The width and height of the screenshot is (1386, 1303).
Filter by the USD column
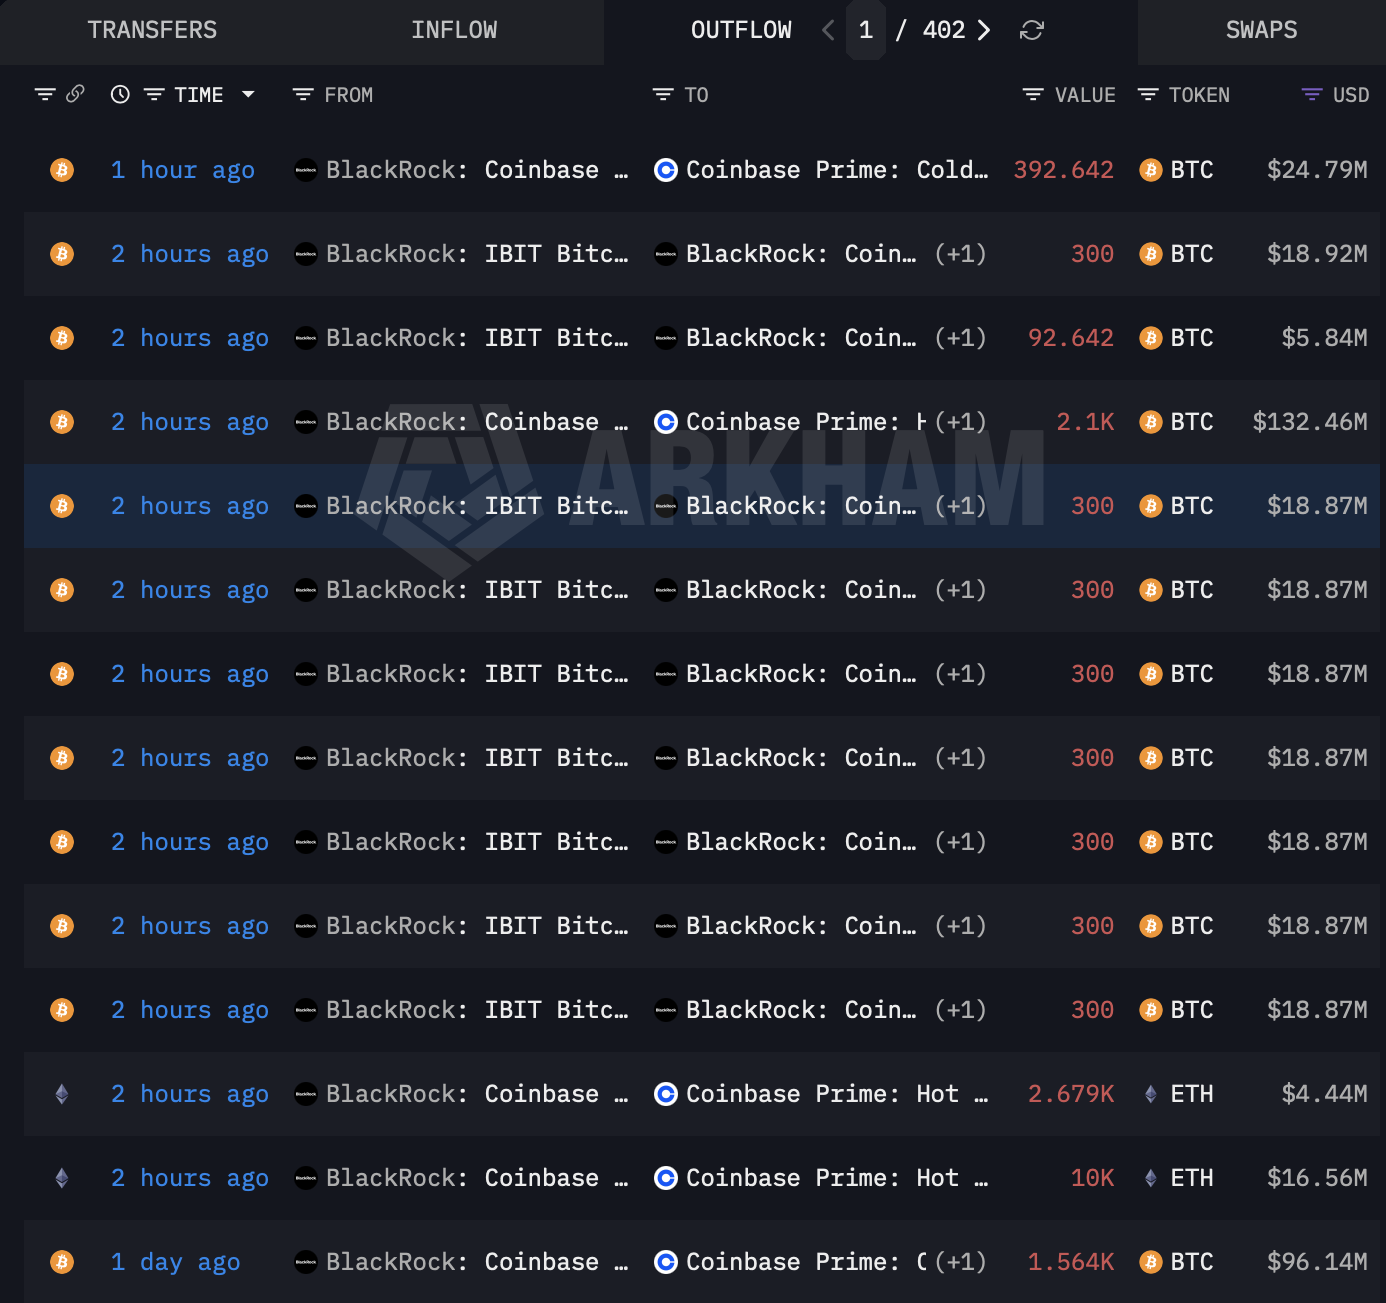(x=1312, y=95)
